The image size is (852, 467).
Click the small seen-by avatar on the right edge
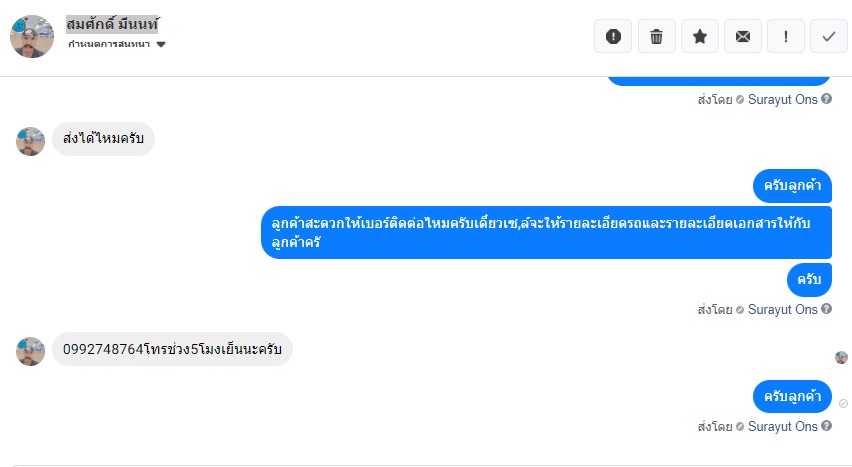click(x=841, y=357)
